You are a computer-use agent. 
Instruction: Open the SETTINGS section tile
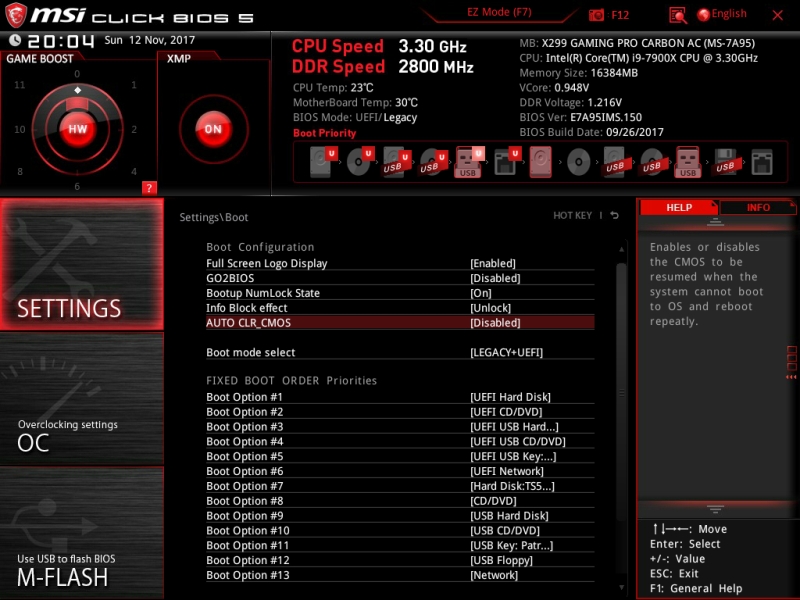point(82,264)
